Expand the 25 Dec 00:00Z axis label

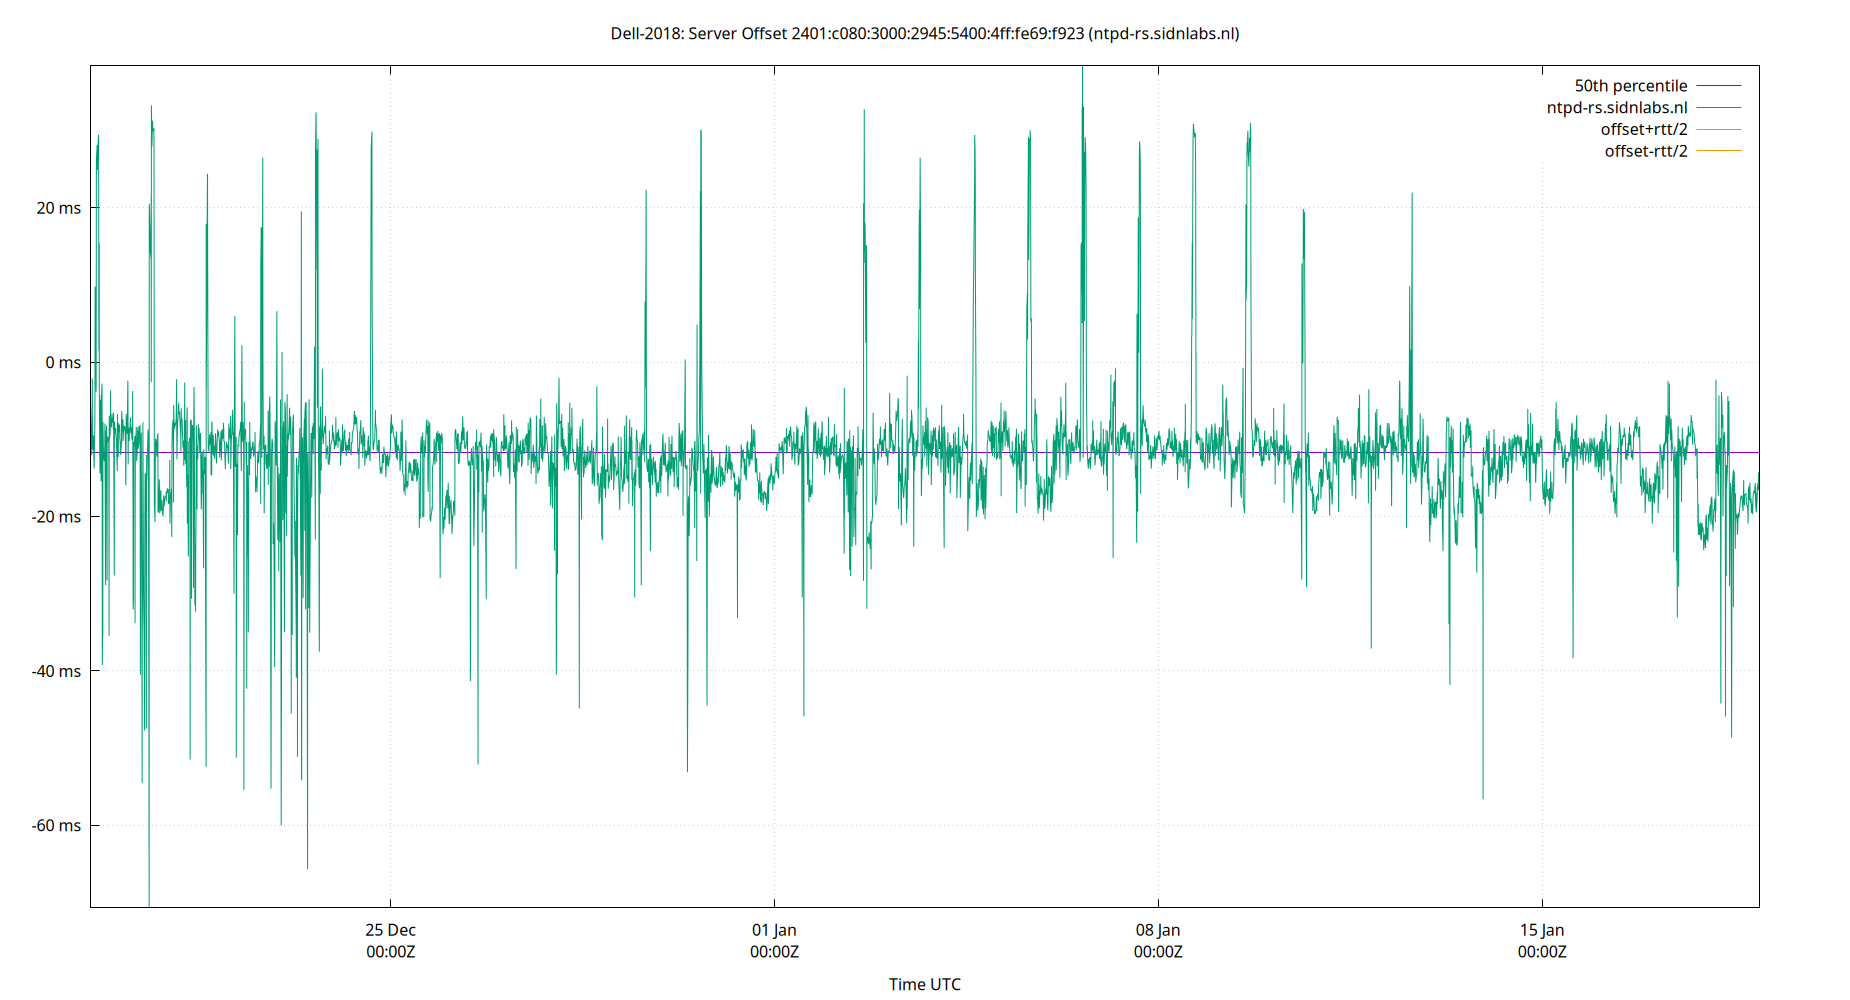(392, 941)
